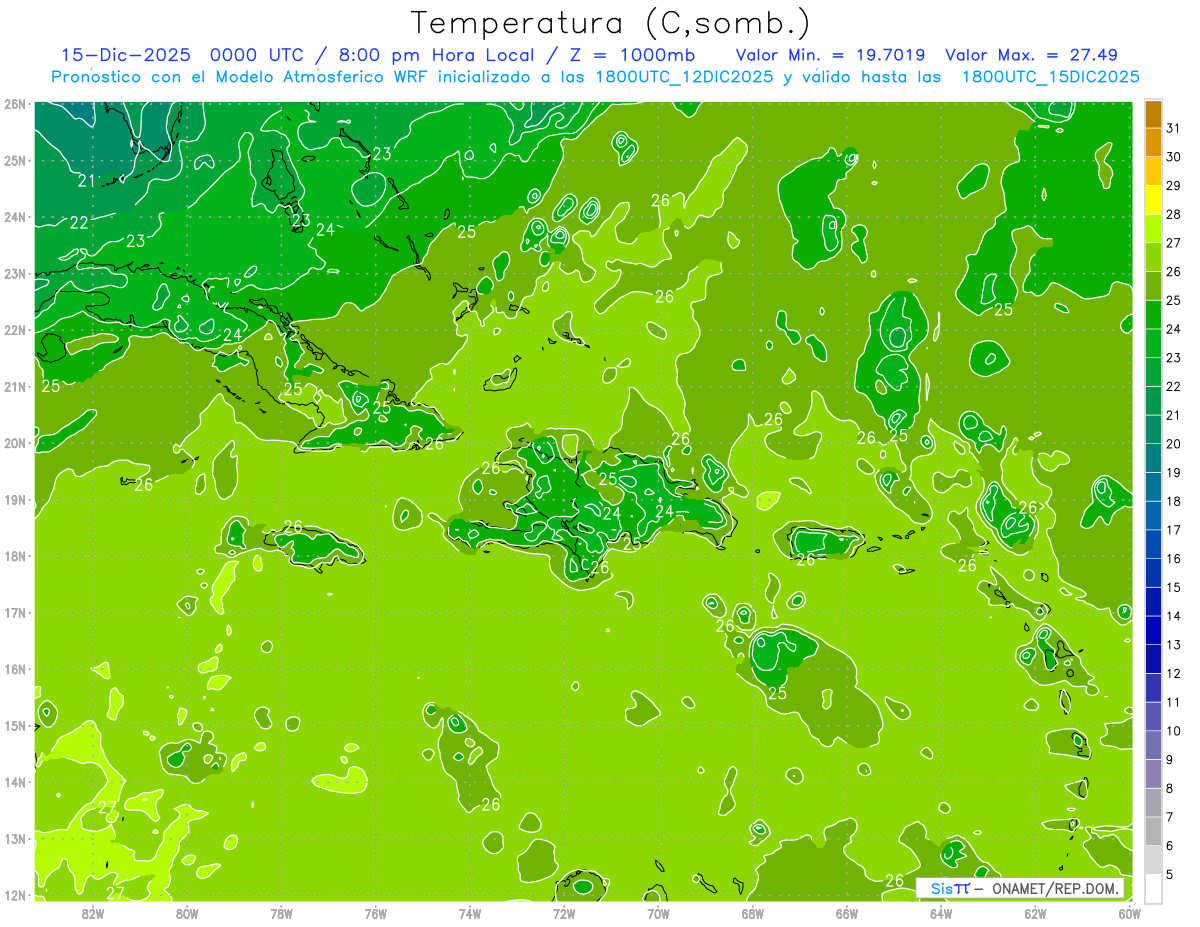Image resolution: width=1200 pixels, height=927 pixels.
Task: Click the orange swatch atop the color scale
Action: 1153,114
